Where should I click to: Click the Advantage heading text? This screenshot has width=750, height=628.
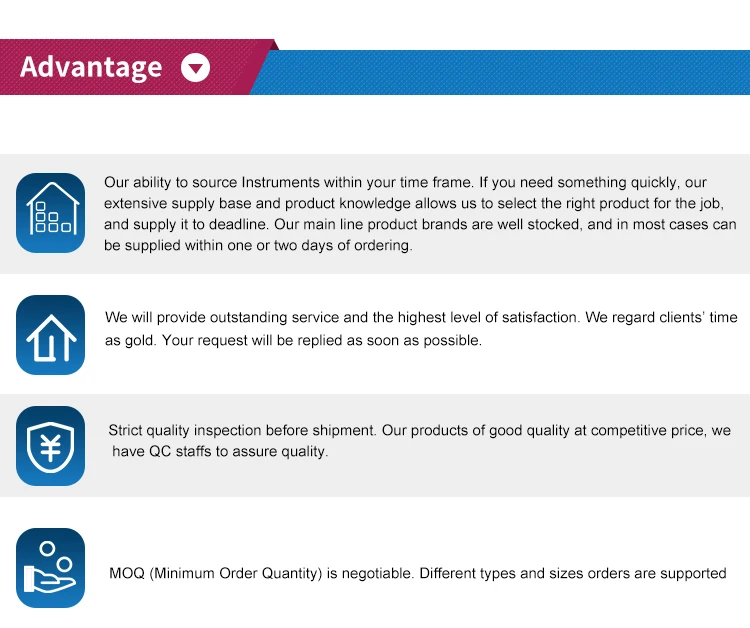click(91, 67)
